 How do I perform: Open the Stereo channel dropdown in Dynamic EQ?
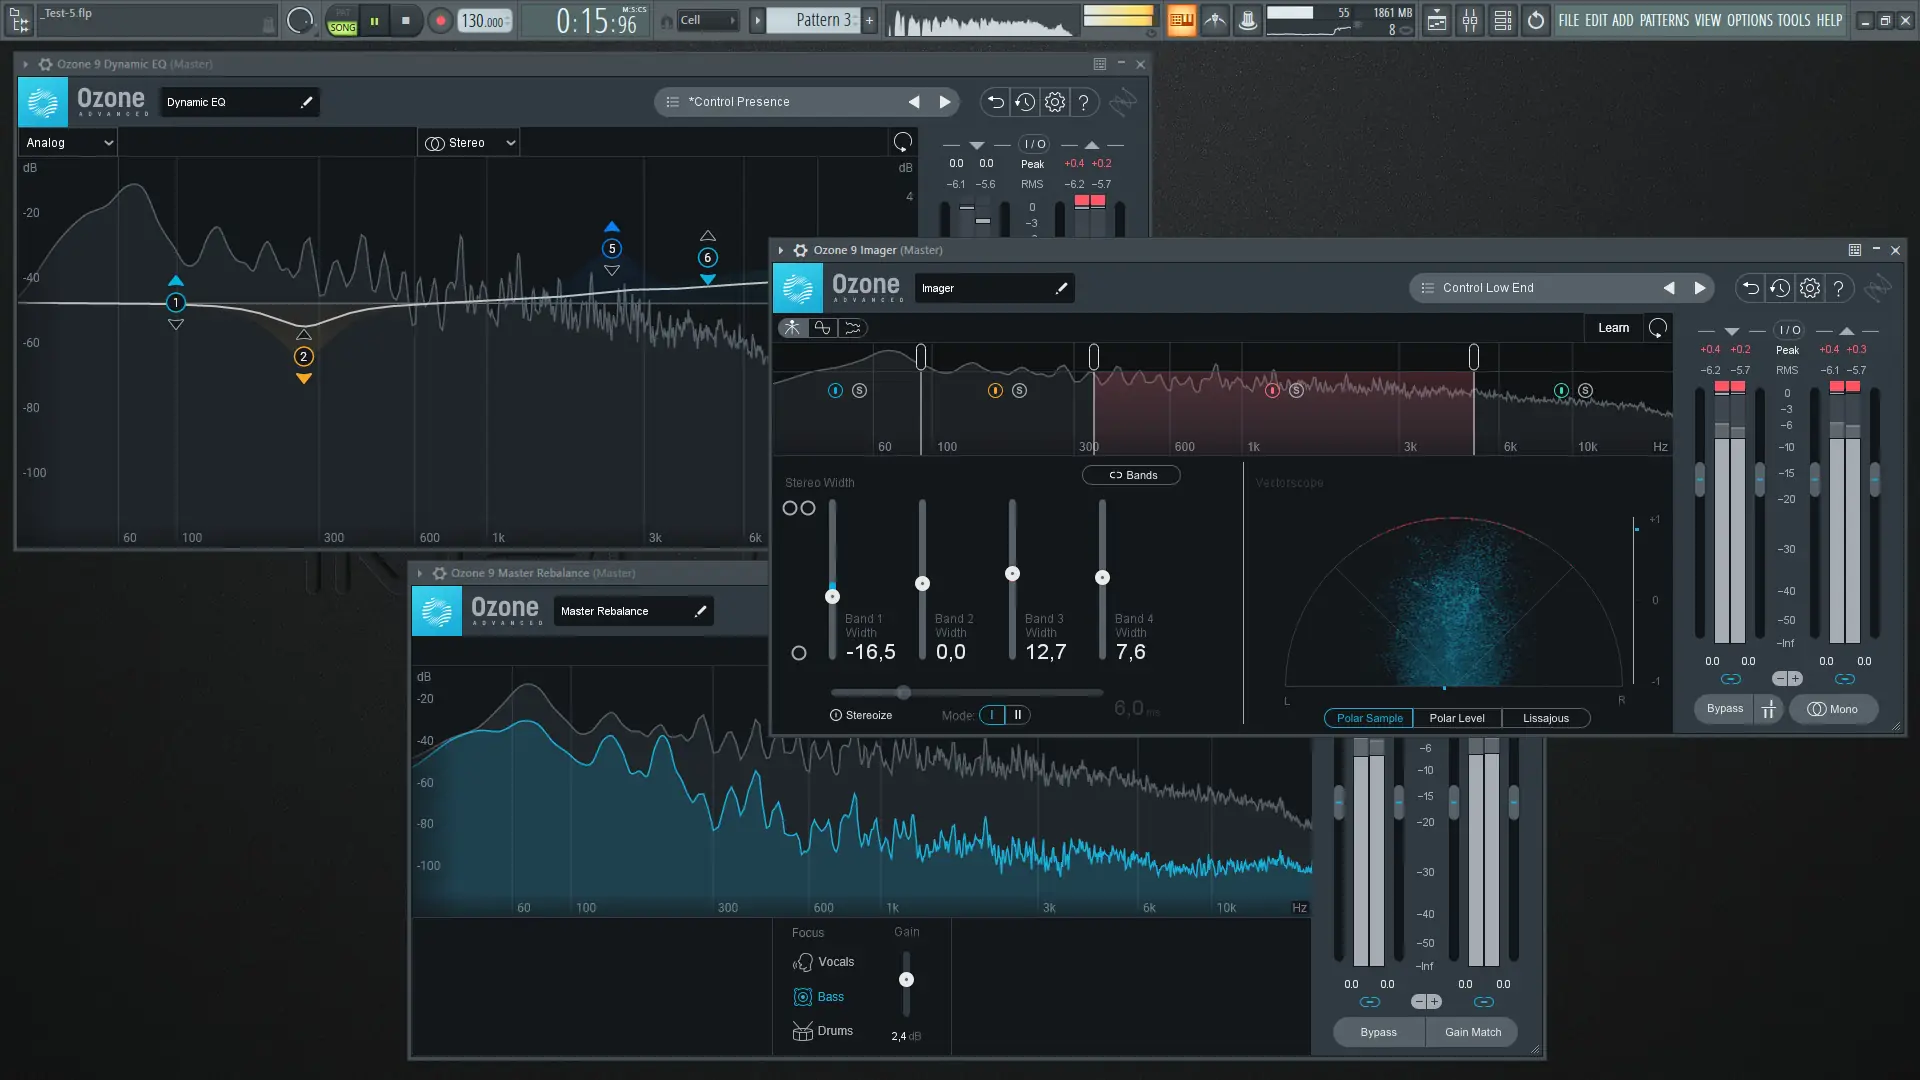[468, 142]
